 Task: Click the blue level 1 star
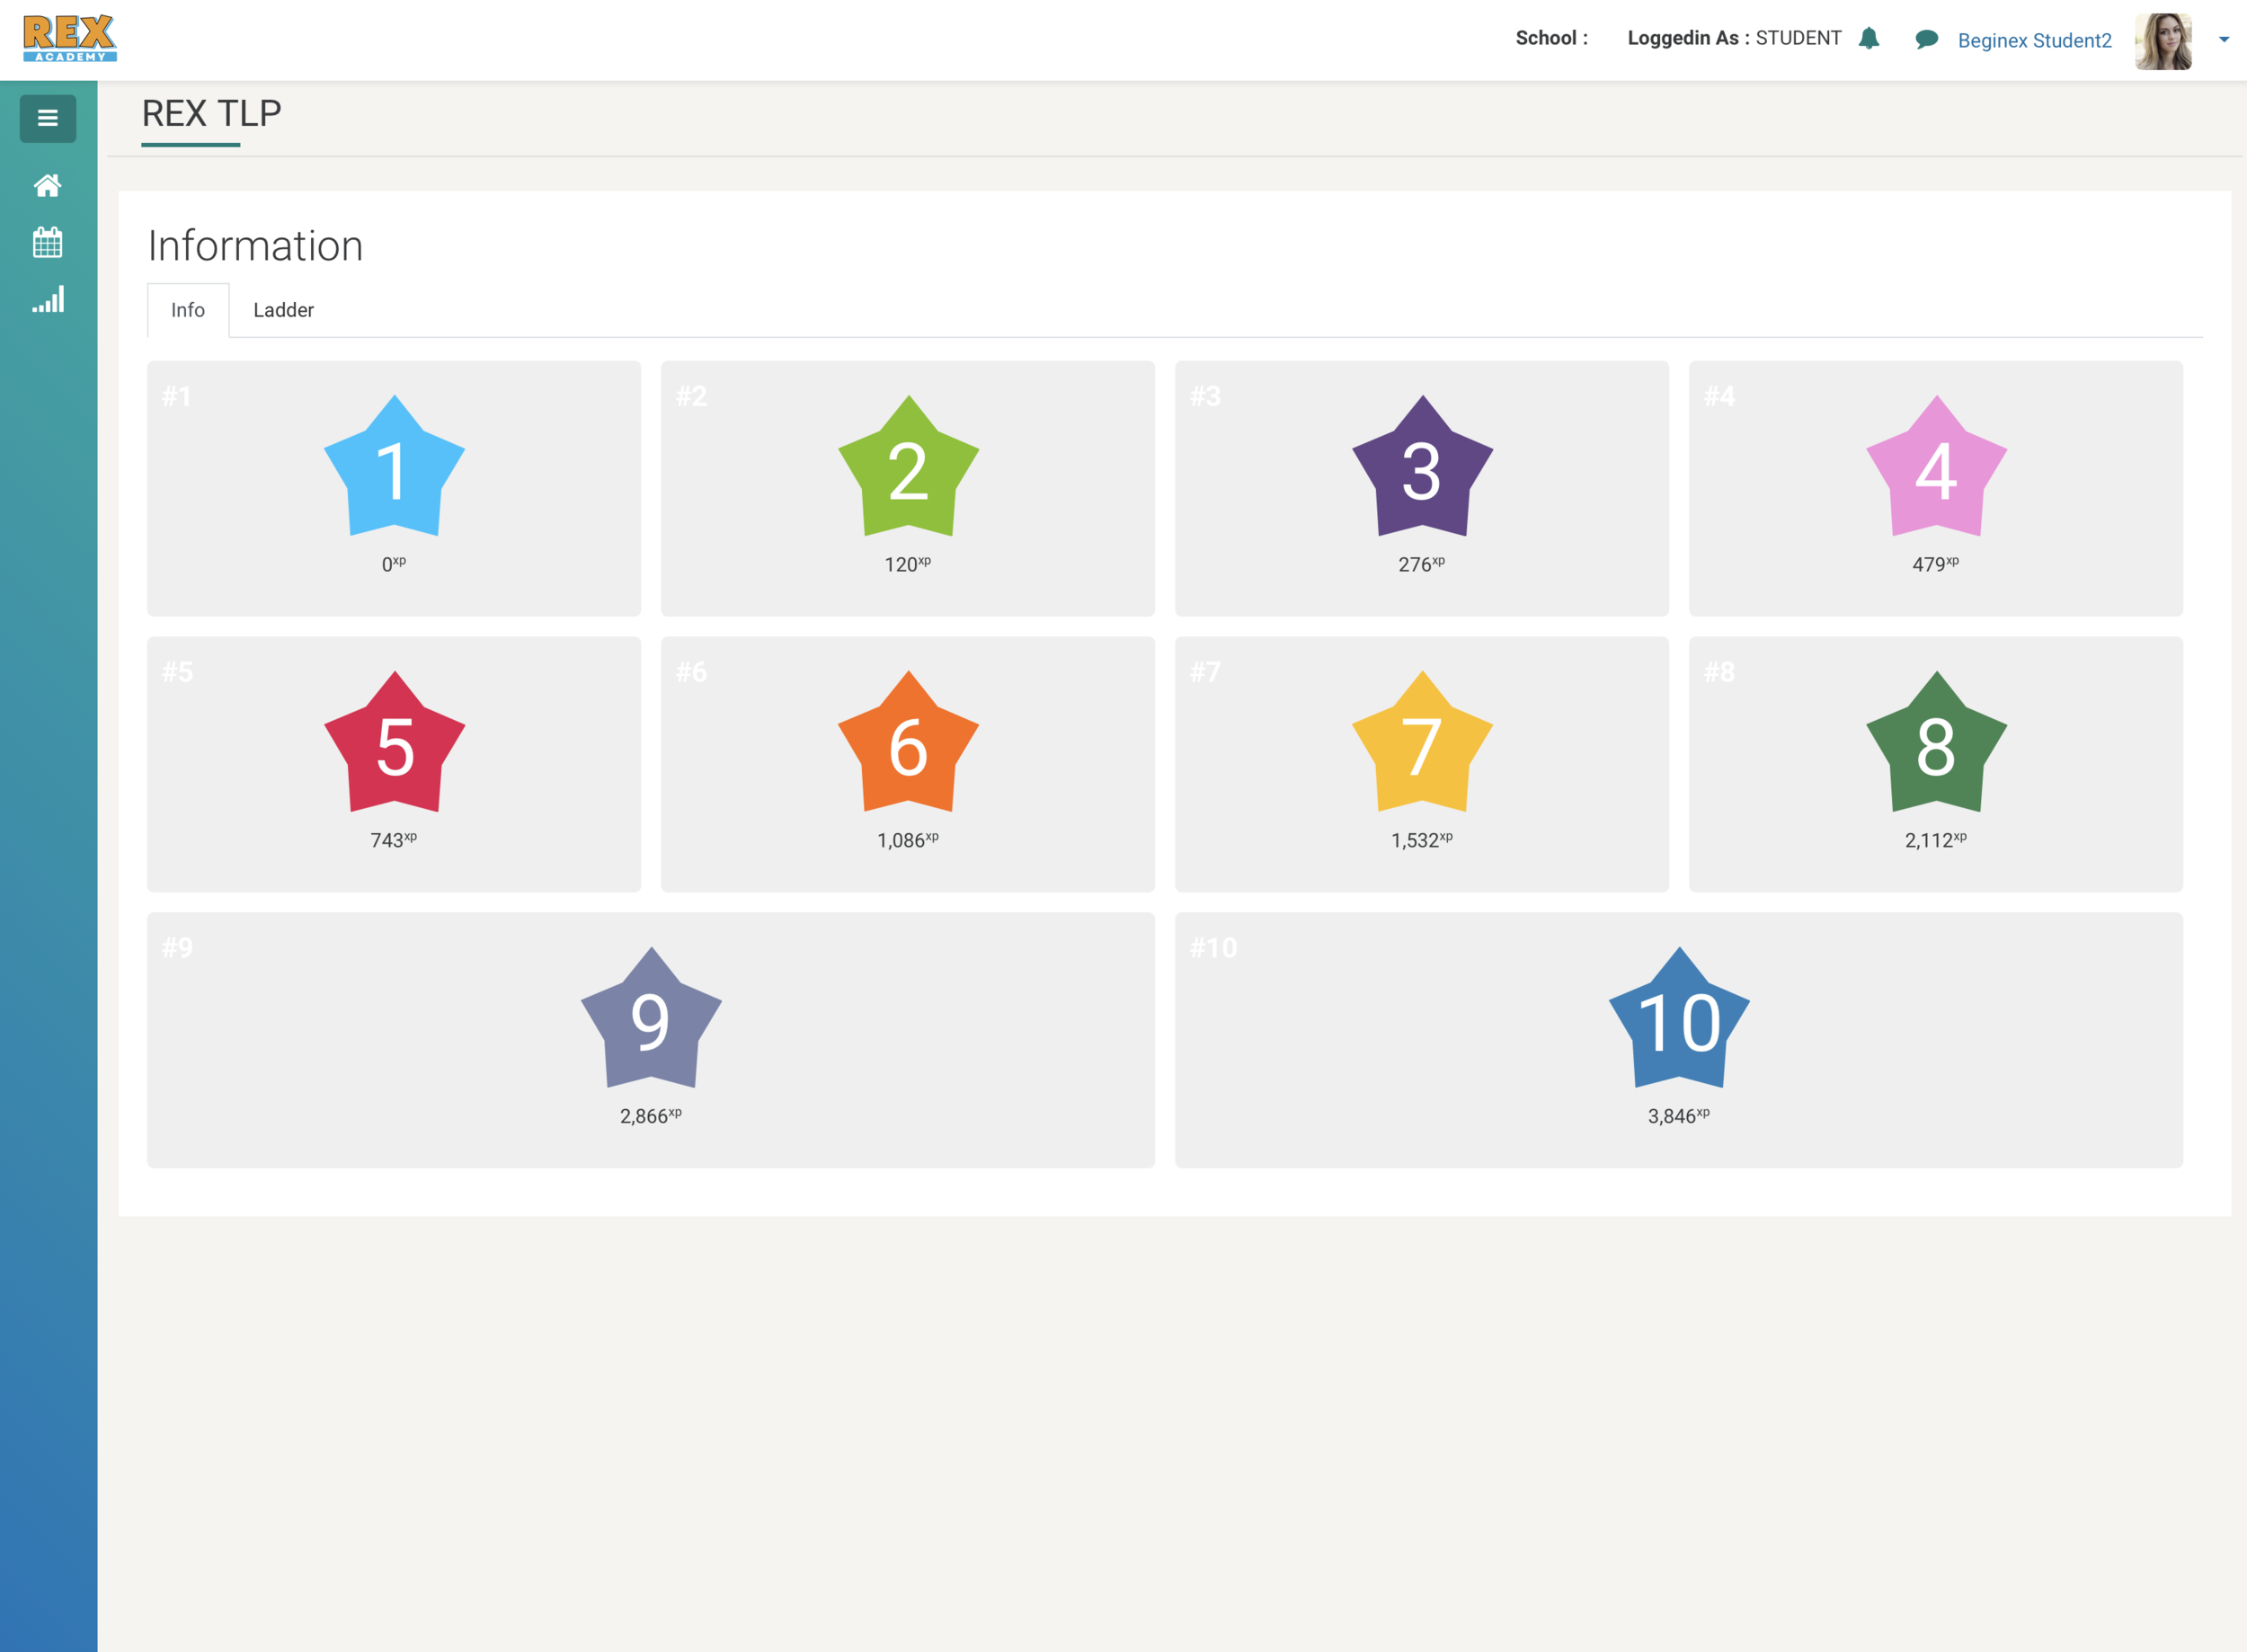pos(394,468)
